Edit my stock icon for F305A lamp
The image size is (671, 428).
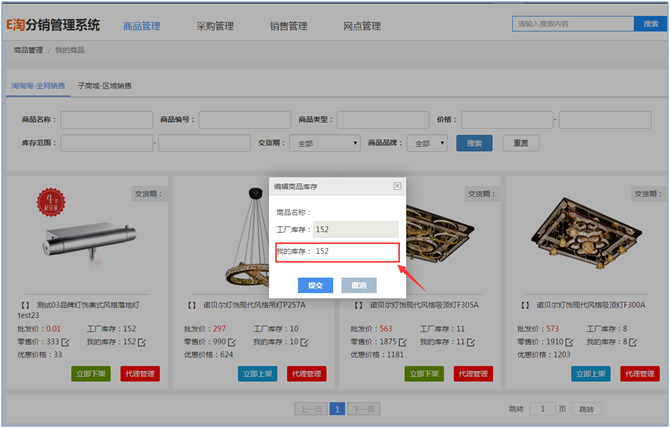click(x=475, y=343)
